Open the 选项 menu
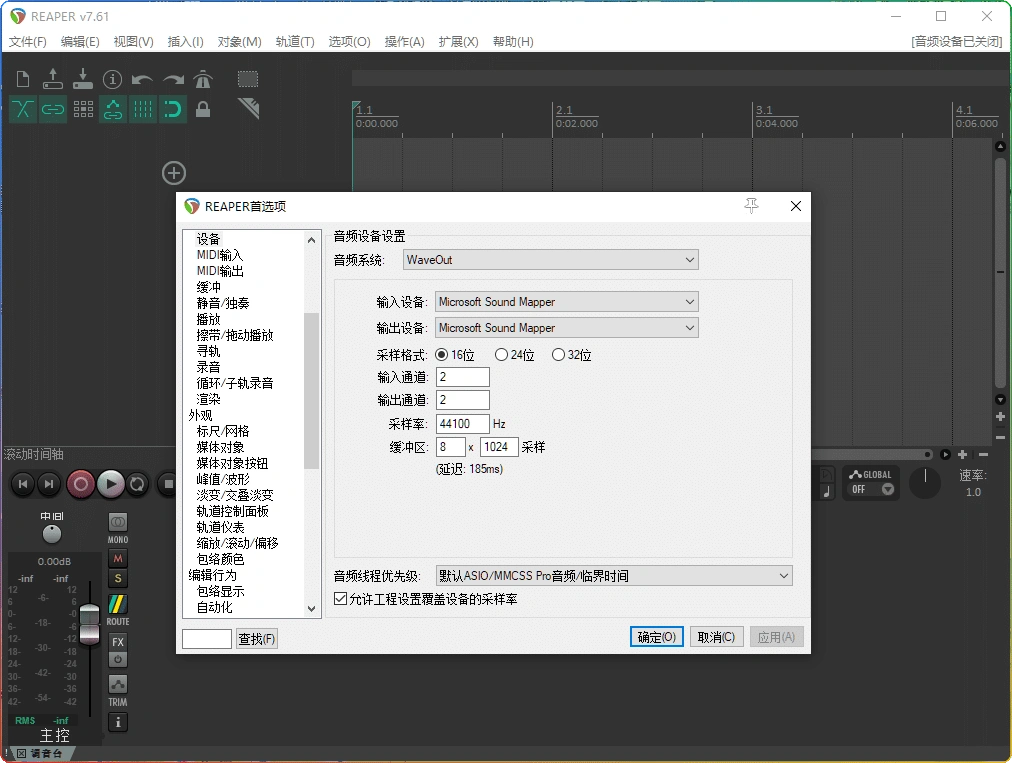The width and height of the screenshot is (1012, 763). tap(347, 41)
